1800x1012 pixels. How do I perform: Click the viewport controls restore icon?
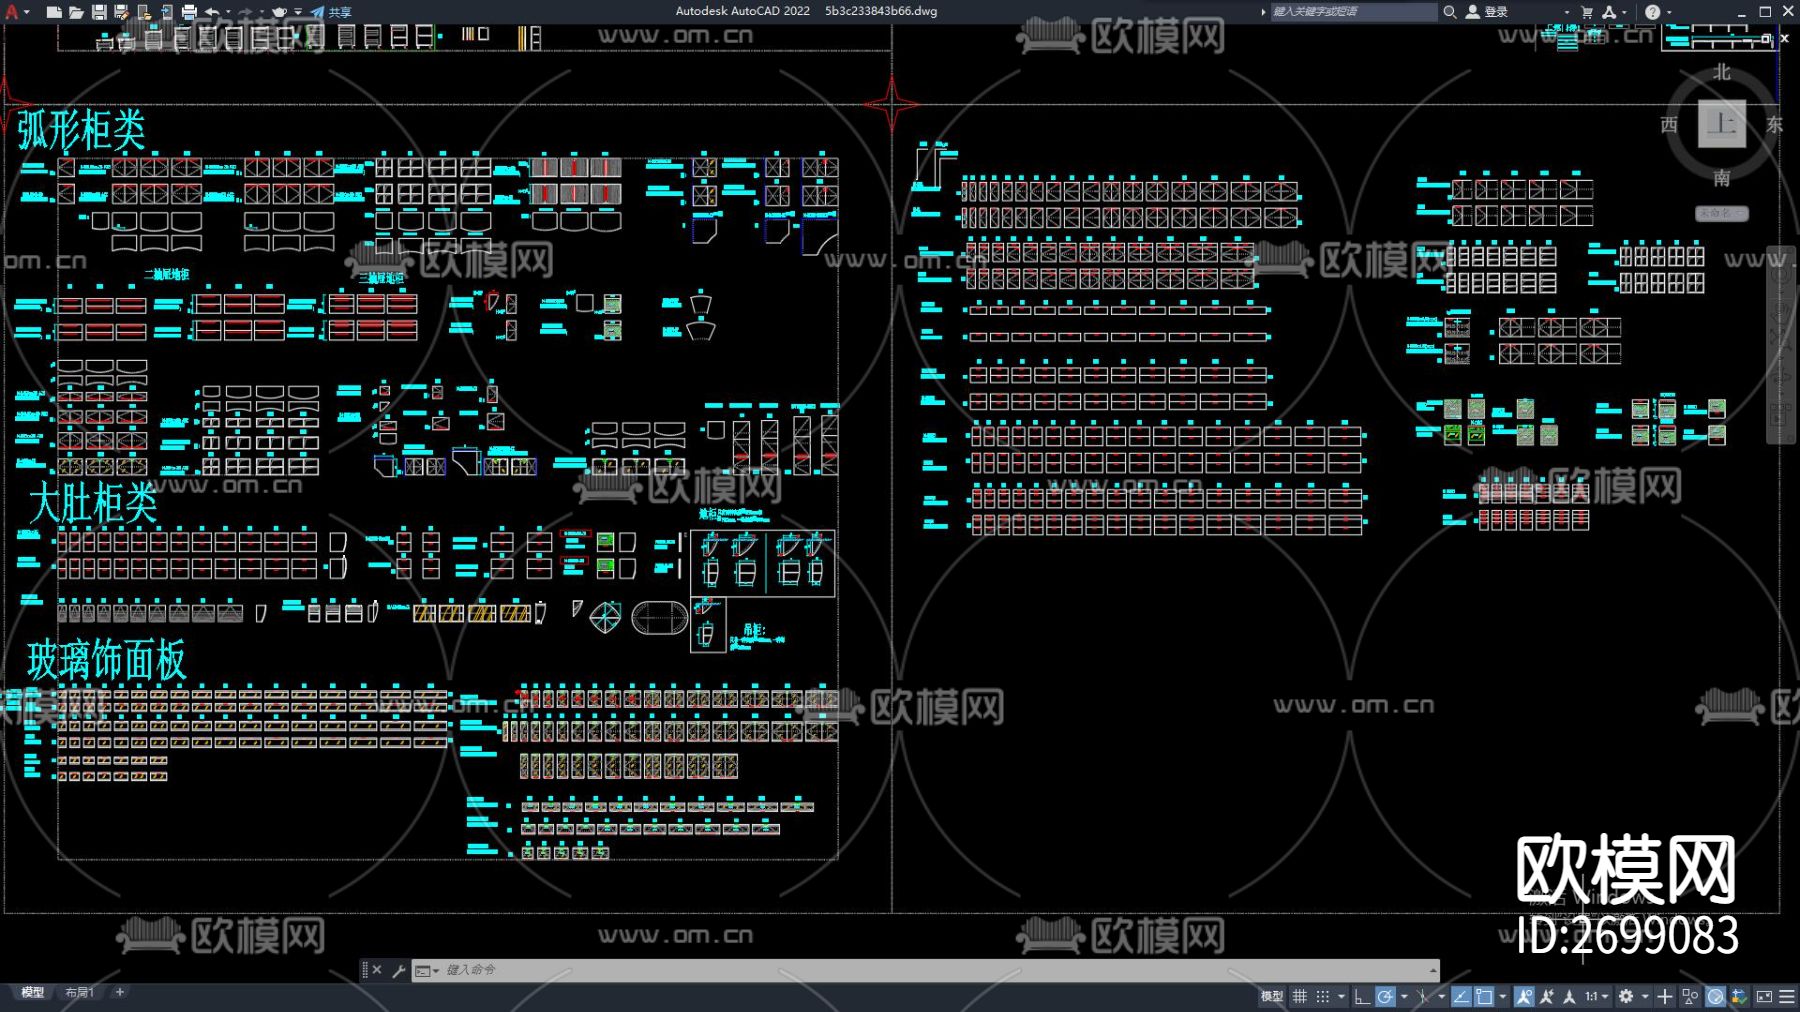coord(1767,38)
